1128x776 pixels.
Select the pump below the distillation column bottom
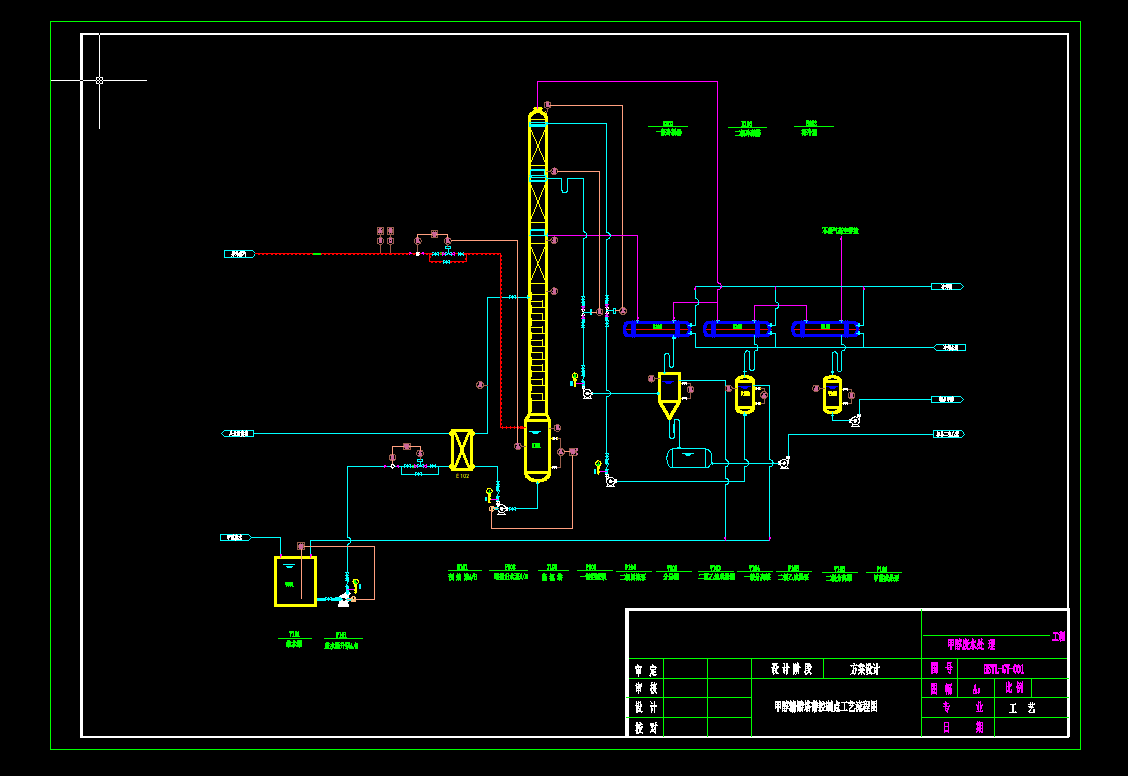pos(501,509)
